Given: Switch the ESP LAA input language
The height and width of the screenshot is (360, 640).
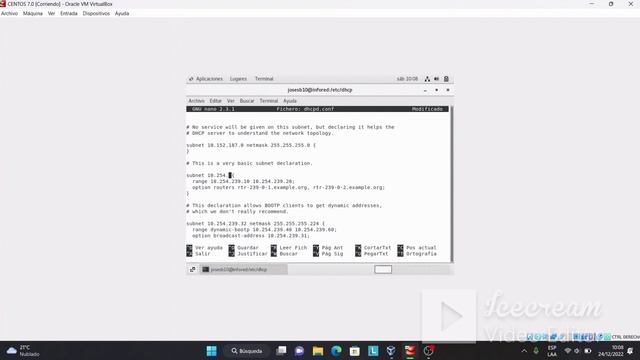Looking at the screenshot, I should [552, 351].
